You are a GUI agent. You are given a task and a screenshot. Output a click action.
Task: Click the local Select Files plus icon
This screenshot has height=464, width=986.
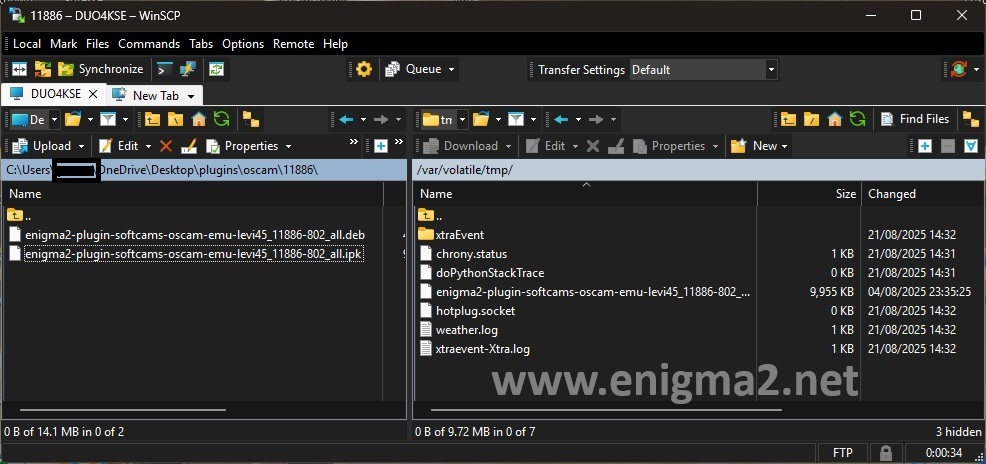[380, 146]
